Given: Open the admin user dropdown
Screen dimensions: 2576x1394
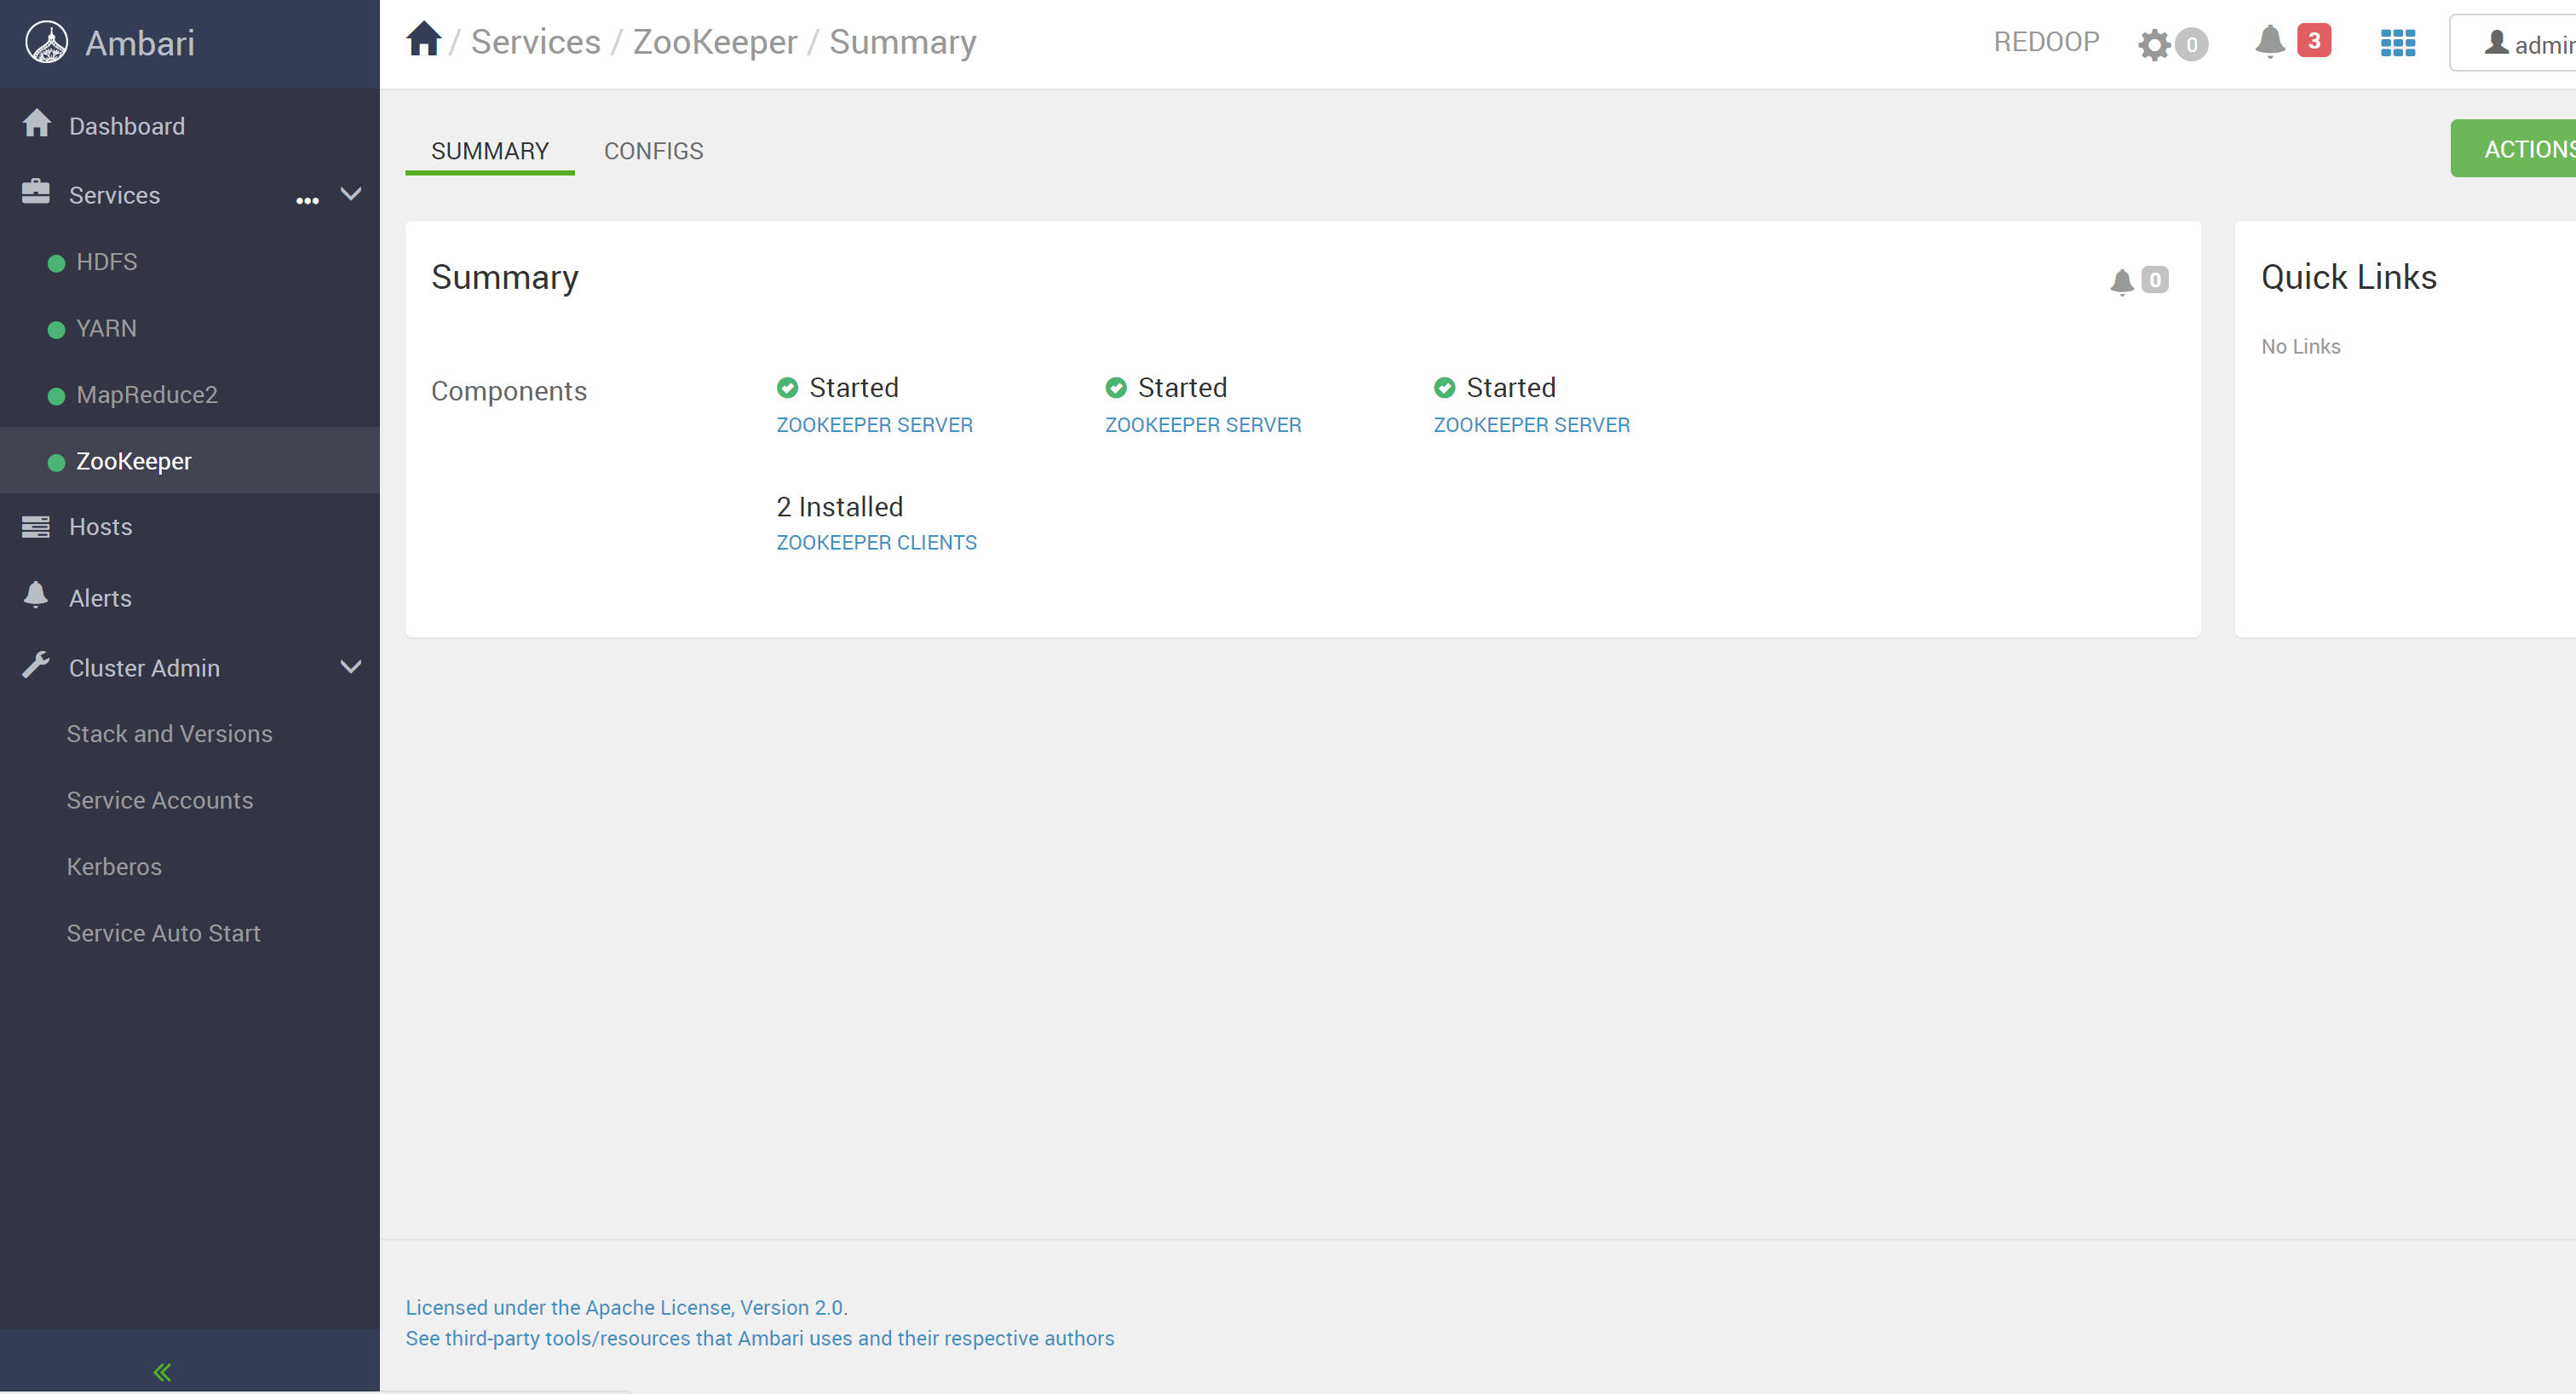Looking at the screenshot, I should click(x=2512, y=43).
